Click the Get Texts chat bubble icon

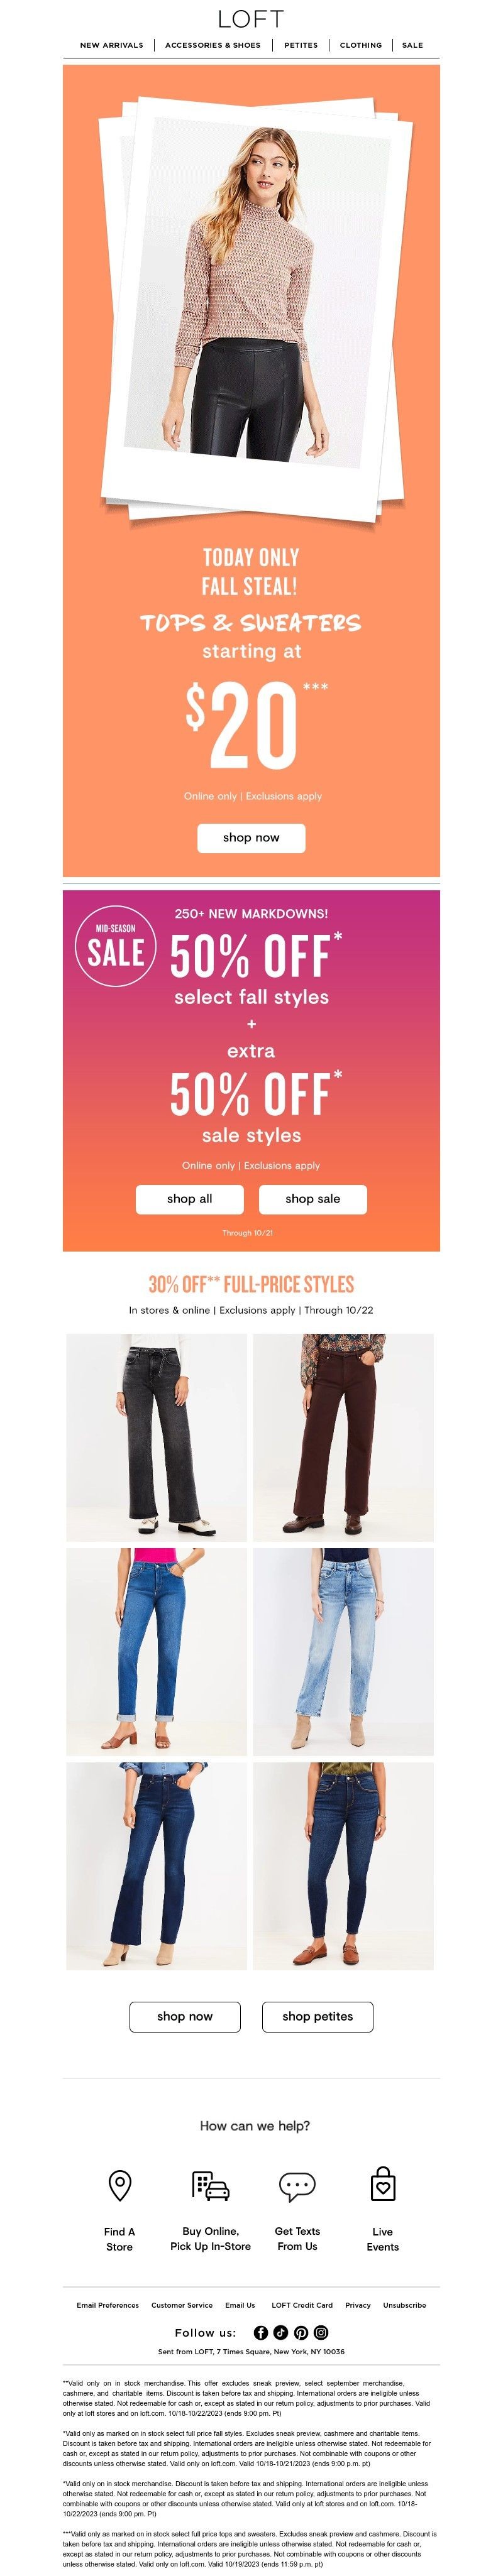297,2186
